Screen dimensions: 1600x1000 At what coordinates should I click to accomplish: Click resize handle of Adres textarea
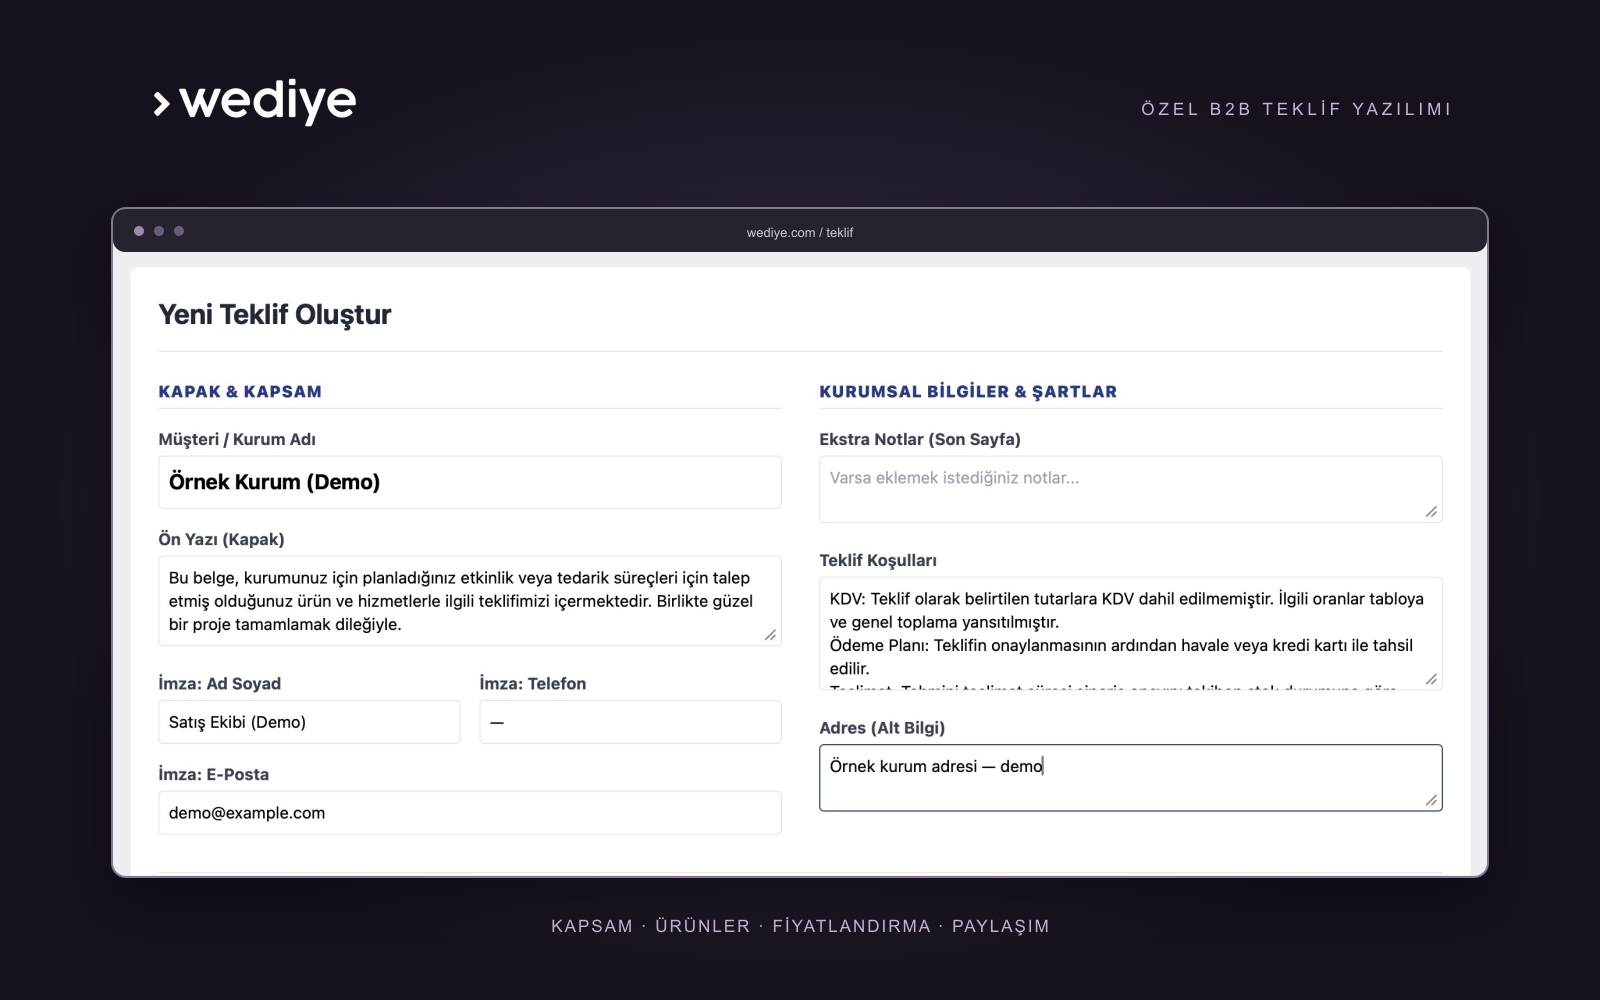1431,800
